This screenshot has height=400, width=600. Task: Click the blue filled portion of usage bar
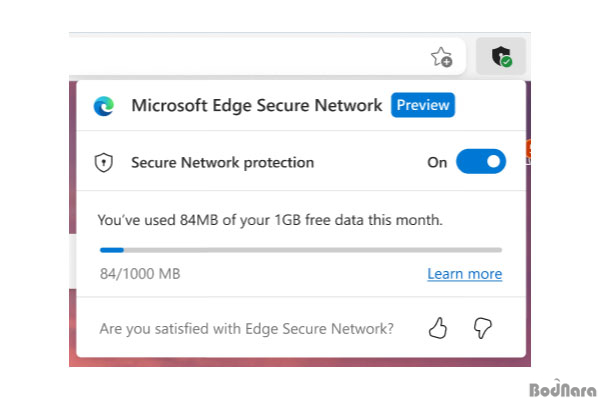pyautogui.click(x=112, y=250)
